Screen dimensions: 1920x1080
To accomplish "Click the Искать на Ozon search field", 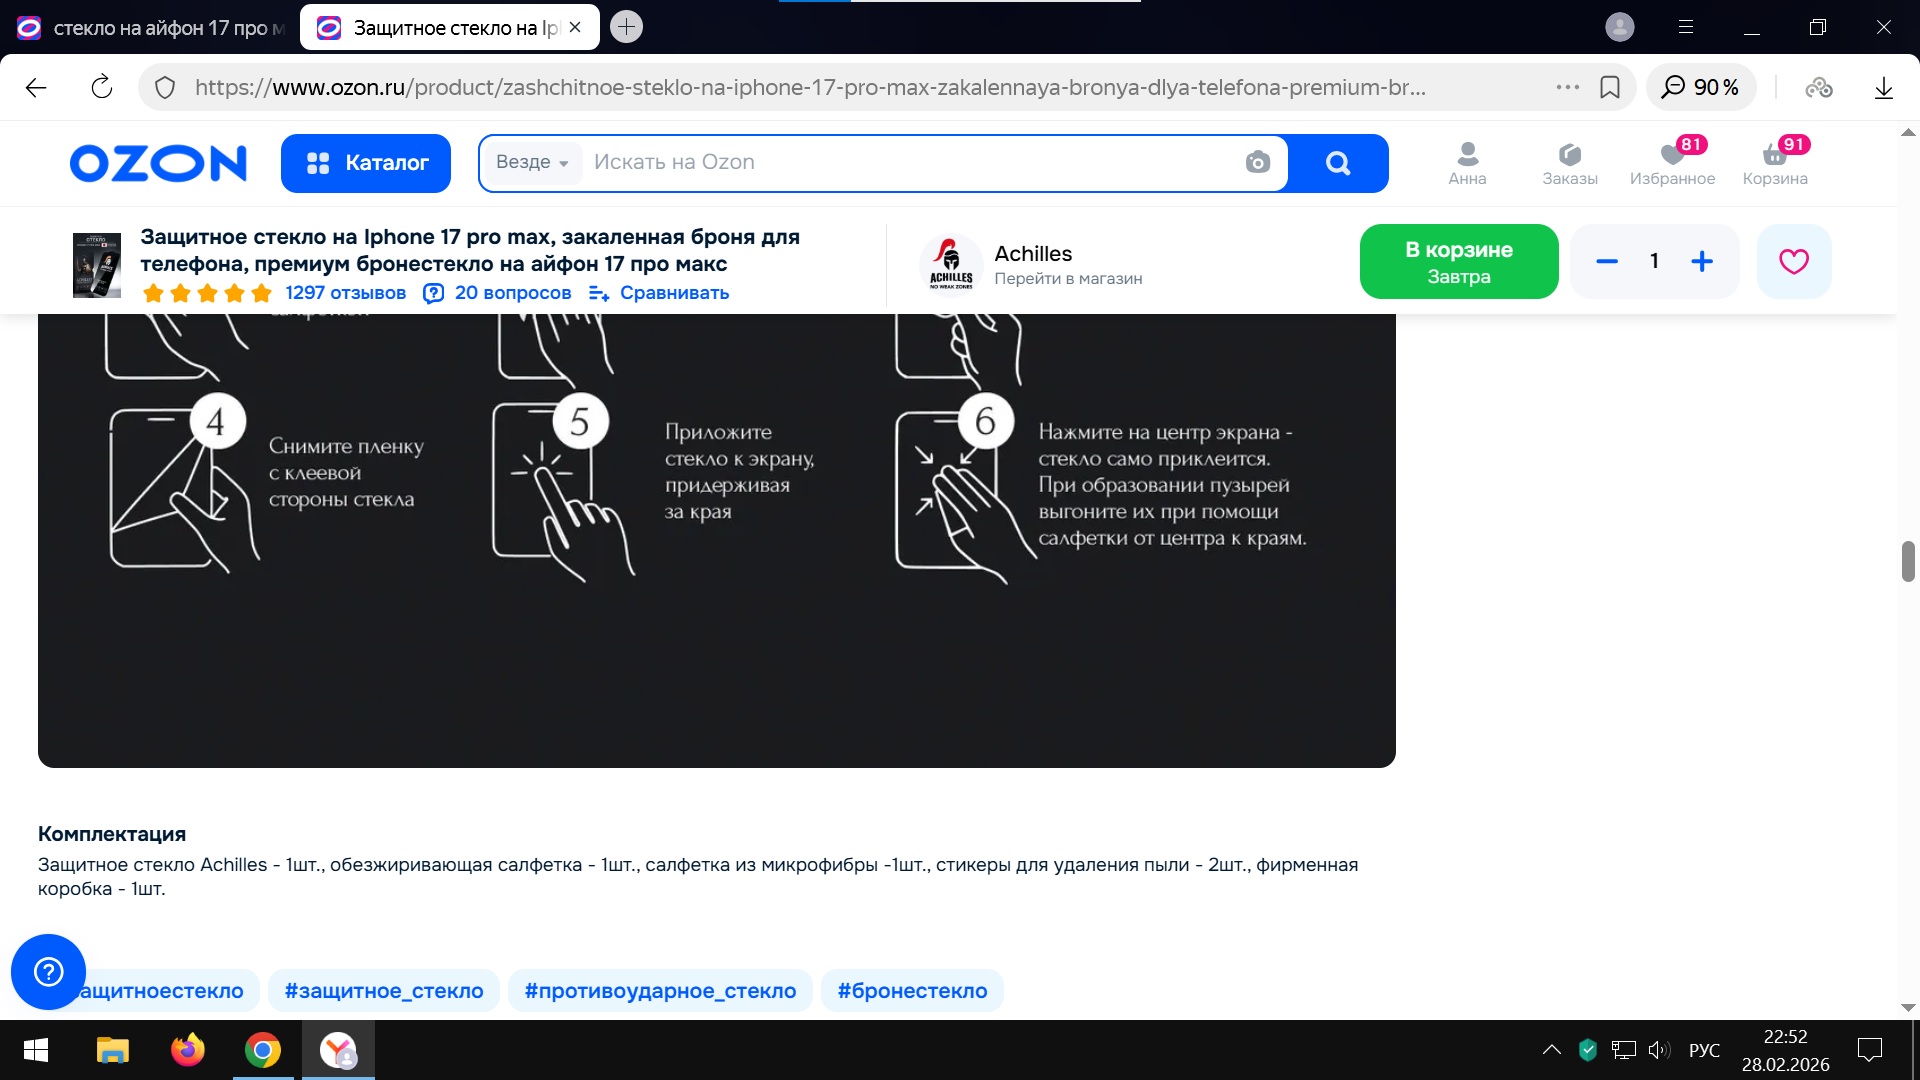I will [900, 162].
